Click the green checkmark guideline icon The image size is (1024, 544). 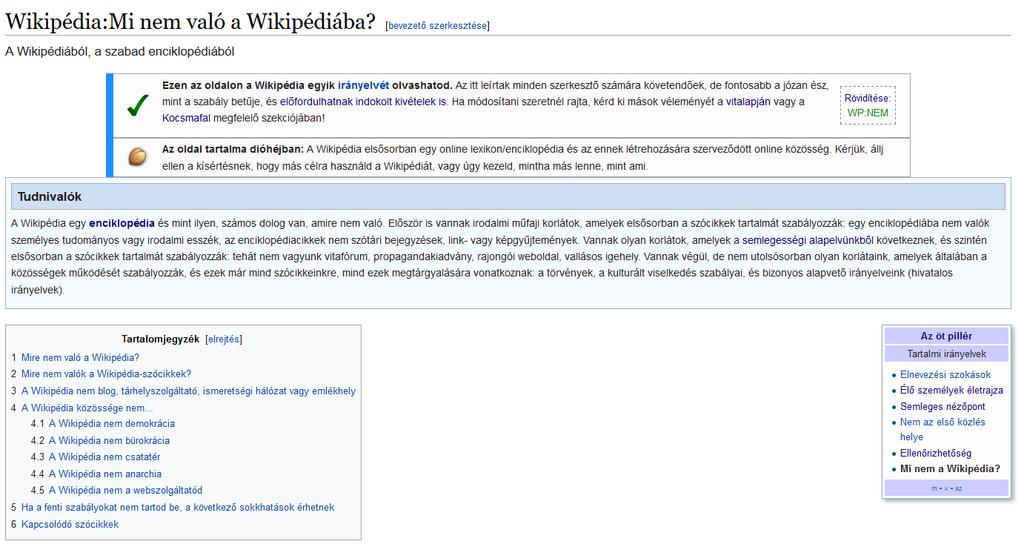click(x=137, y=105)
